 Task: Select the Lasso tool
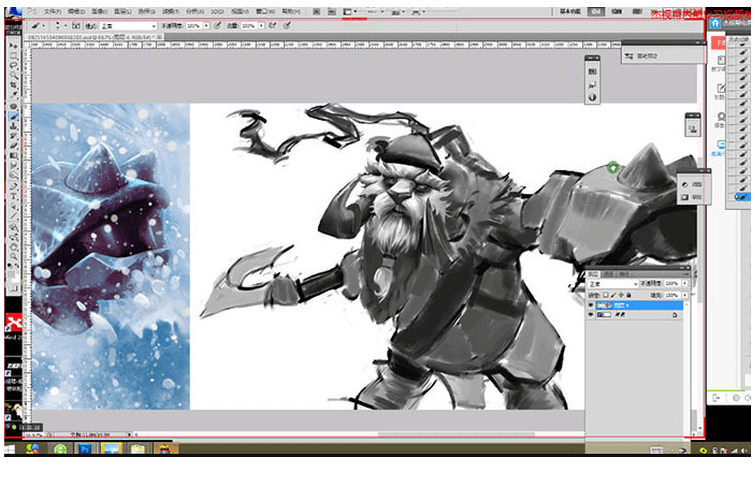(13, 65)
